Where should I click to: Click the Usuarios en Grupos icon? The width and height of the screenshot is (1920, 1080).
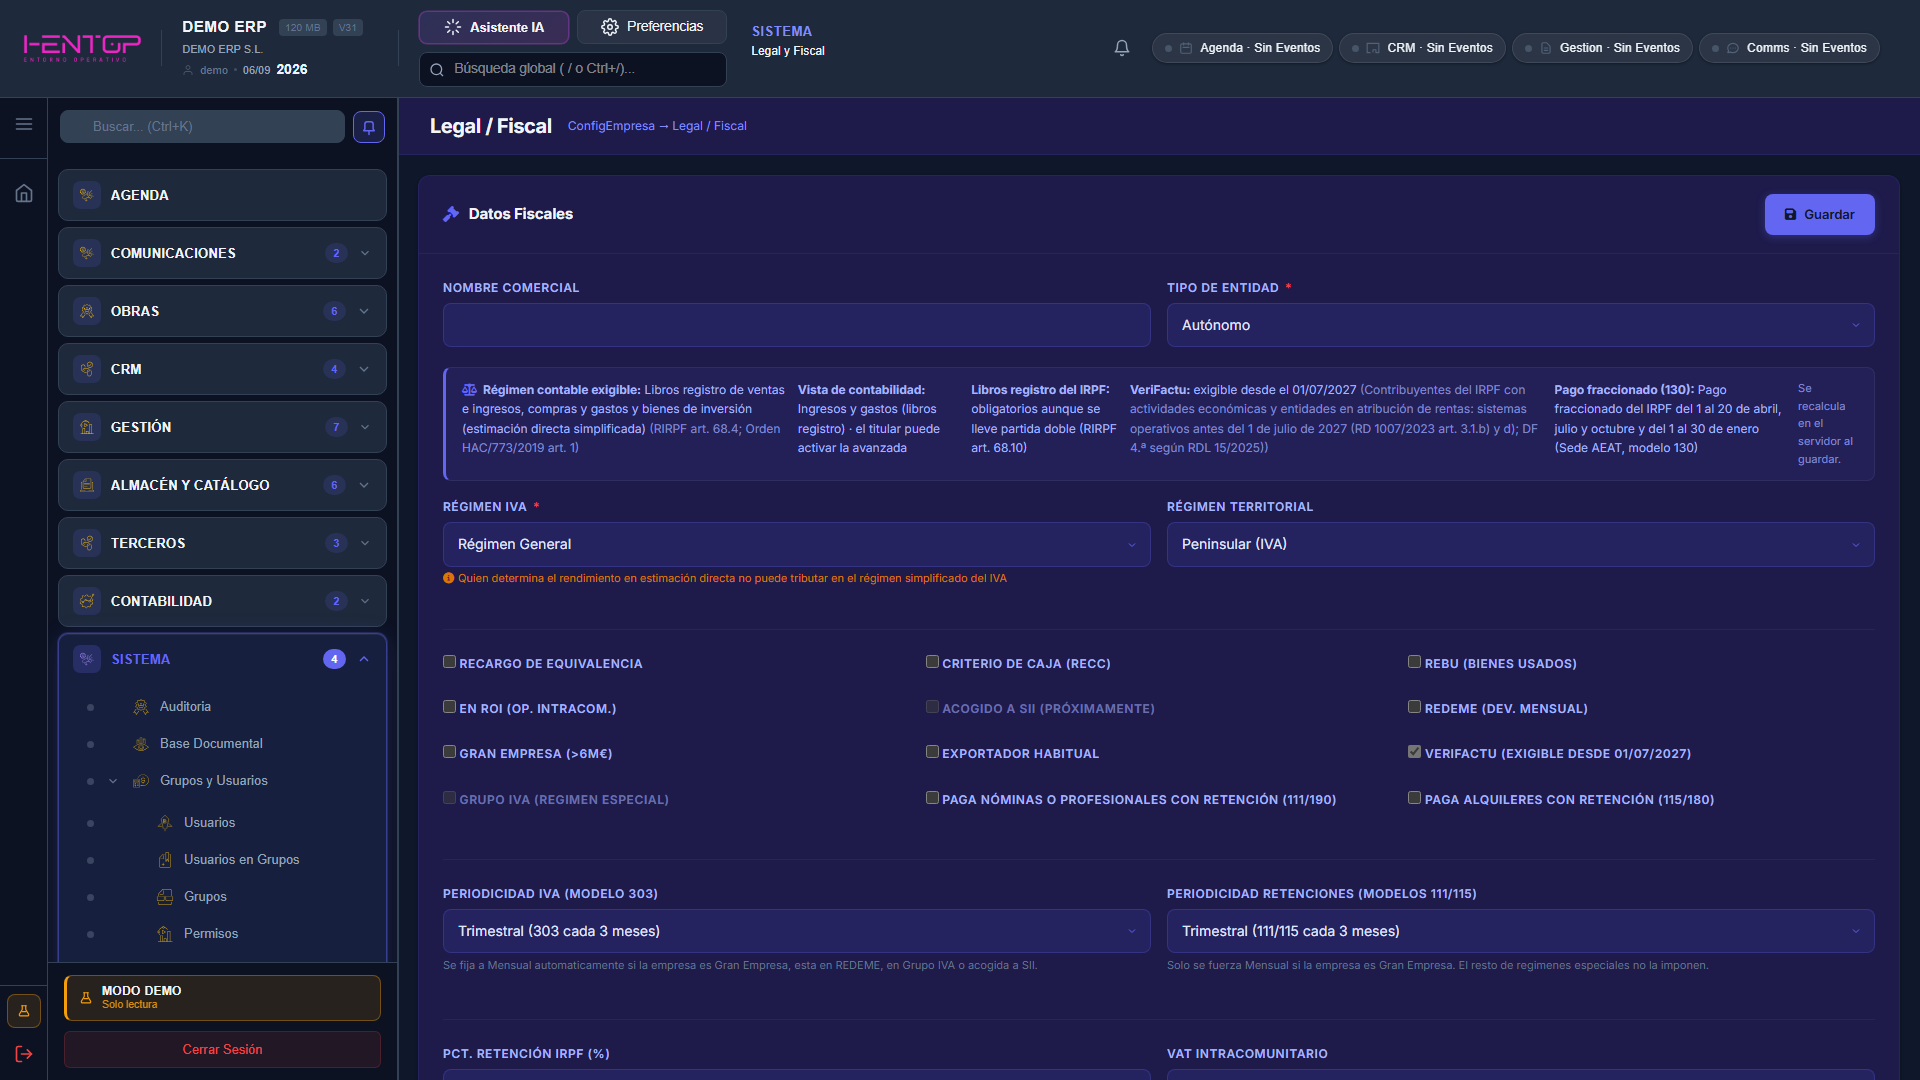click(x=165, y=860)
